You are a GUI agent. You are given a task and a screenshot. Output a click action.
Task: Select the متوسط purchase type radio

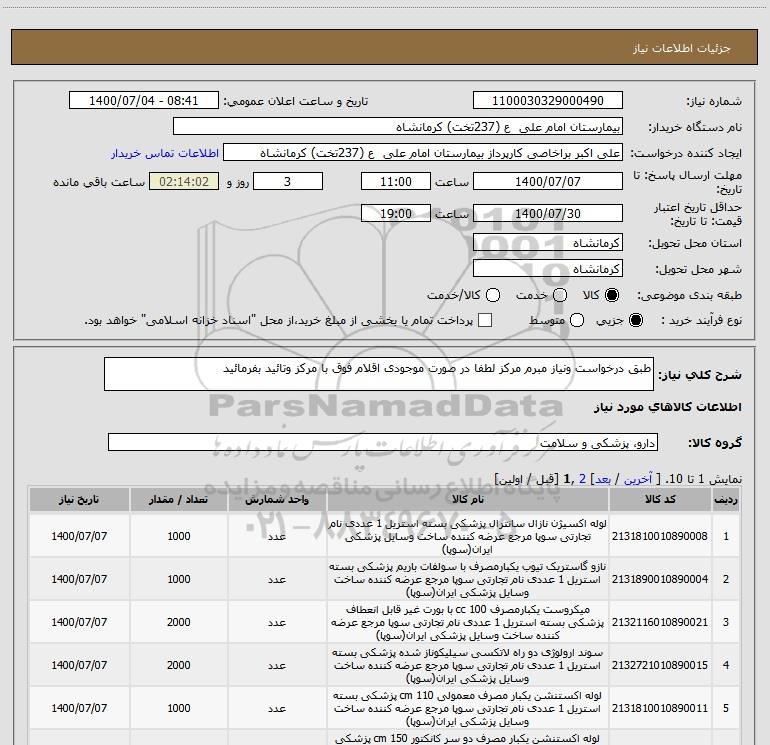pos(577,320)
